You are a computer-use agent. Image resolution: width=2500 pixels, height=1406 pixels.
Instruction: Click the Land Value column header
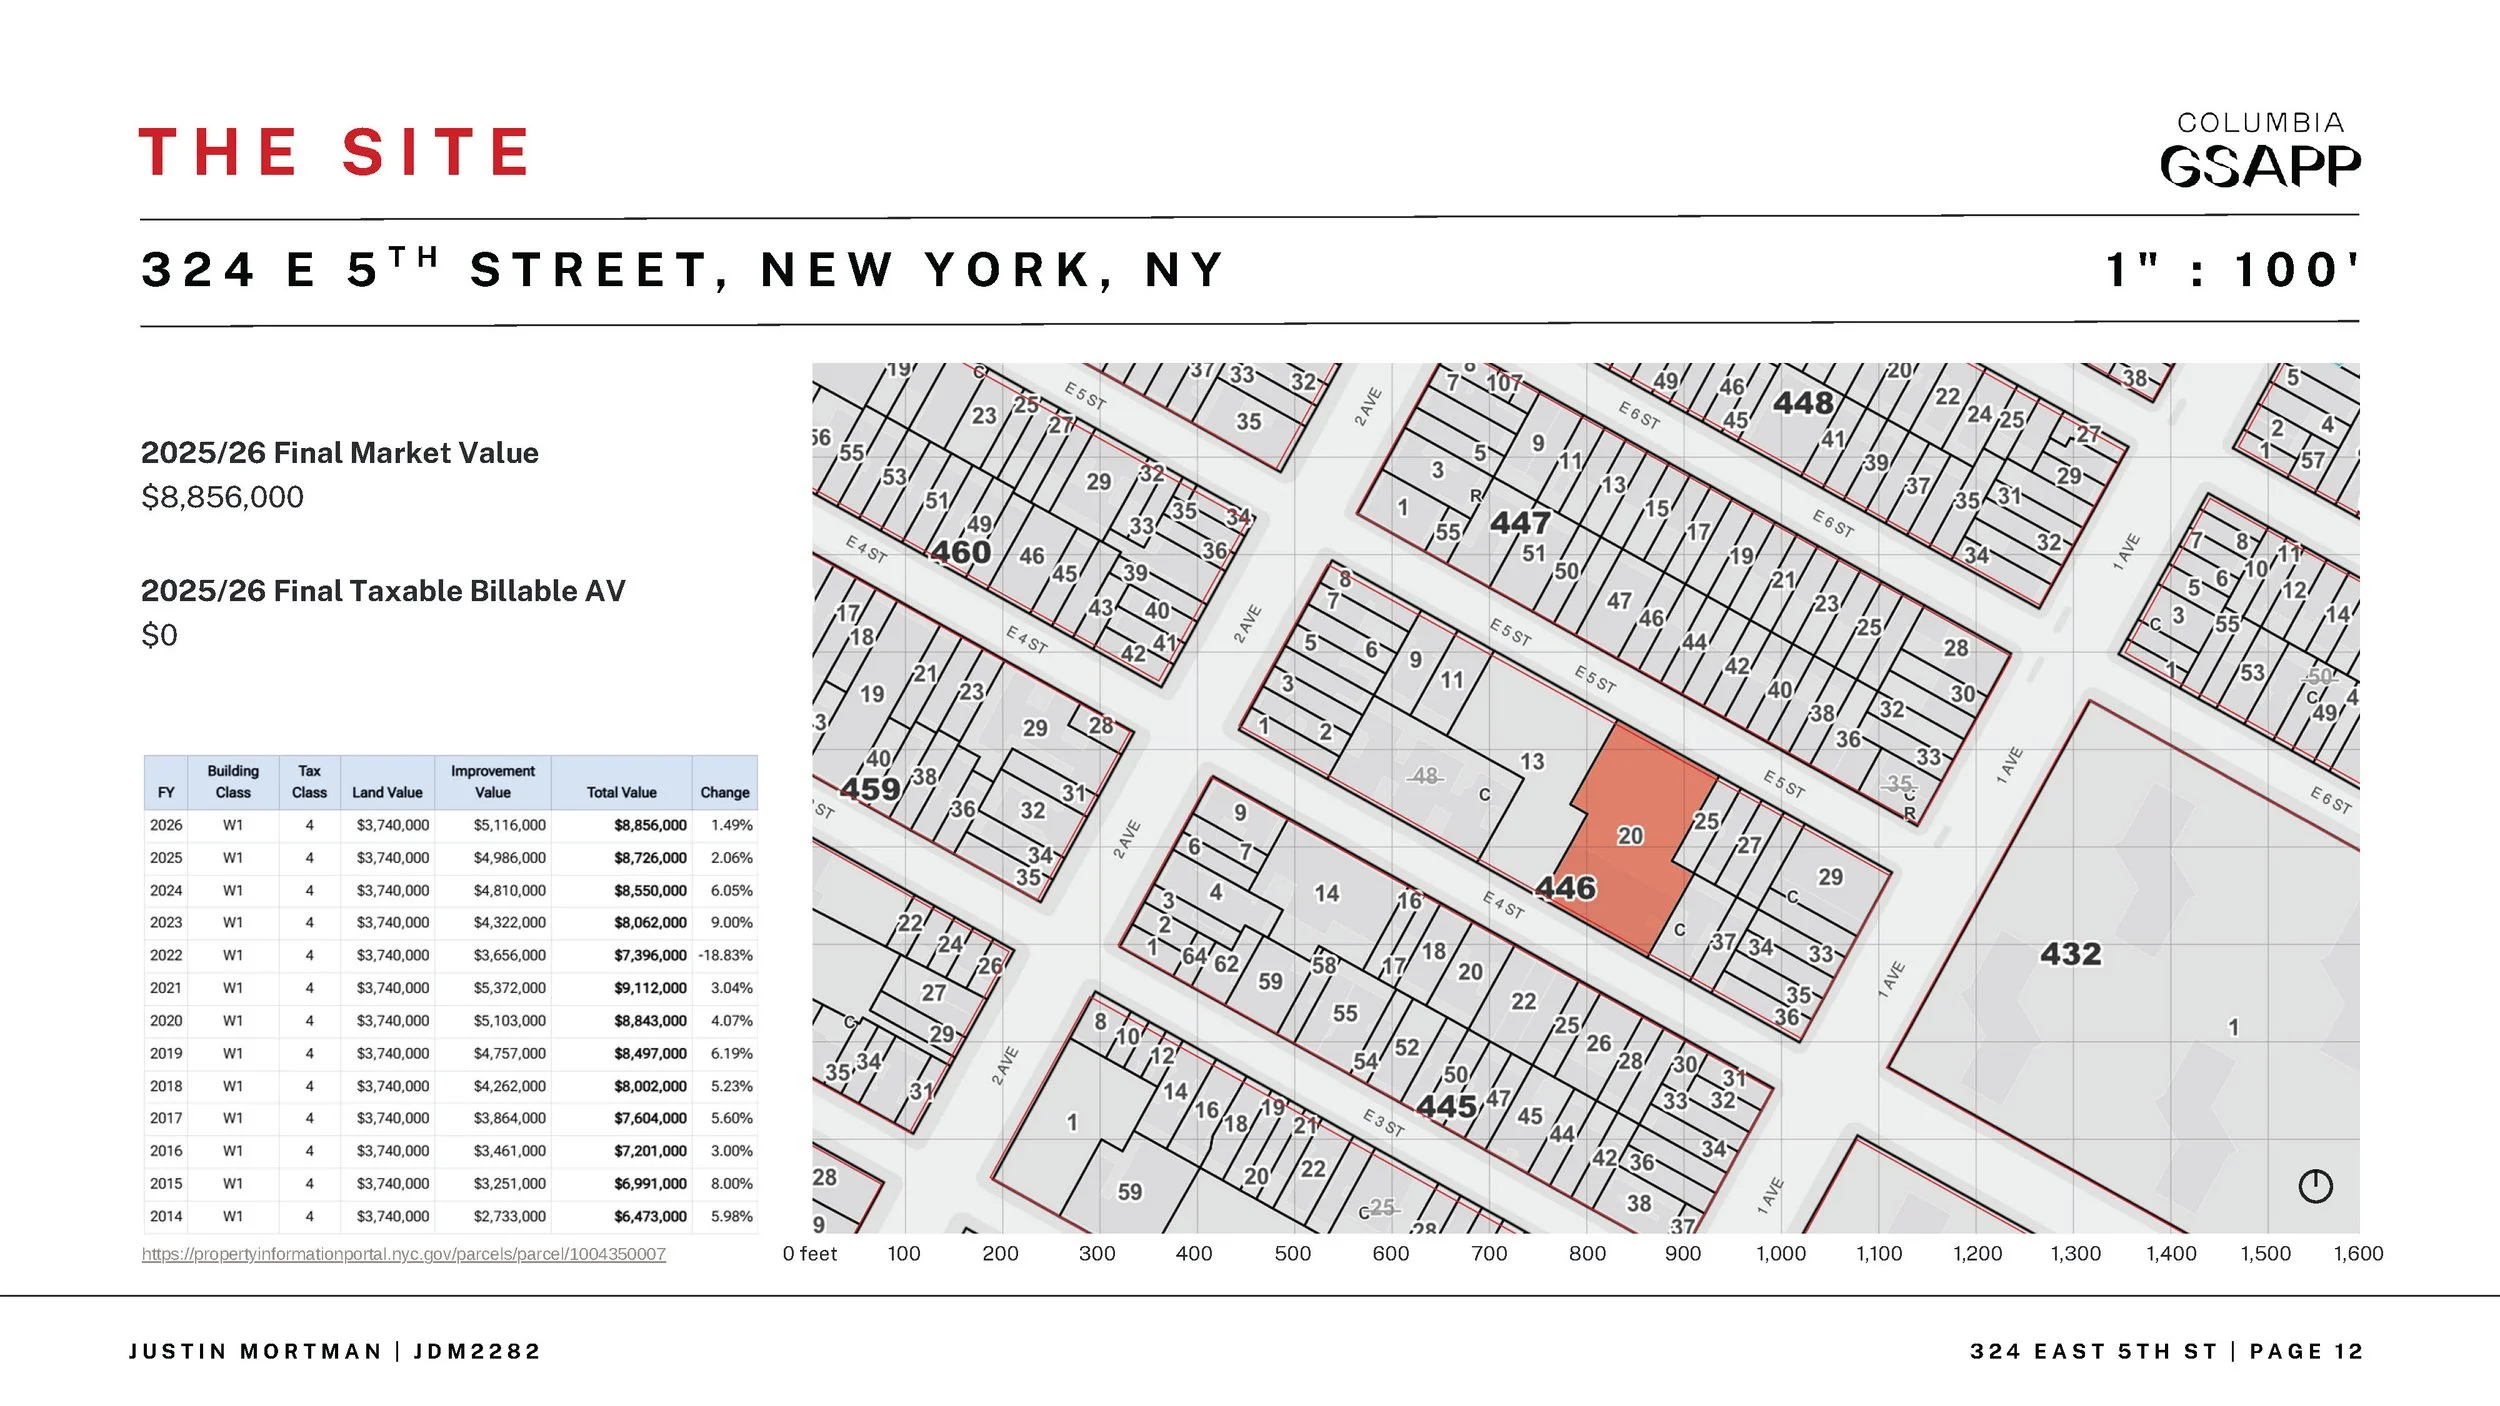(387, 792)
